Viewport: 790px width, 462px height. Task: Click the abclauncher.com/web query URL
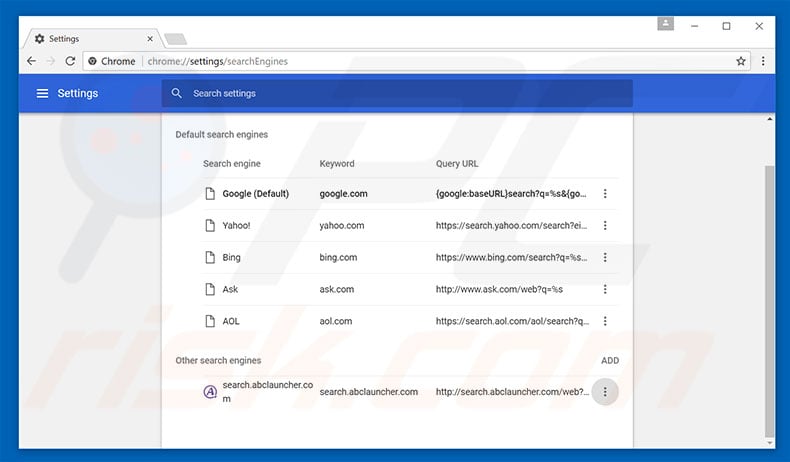click(x=512, y=391)
